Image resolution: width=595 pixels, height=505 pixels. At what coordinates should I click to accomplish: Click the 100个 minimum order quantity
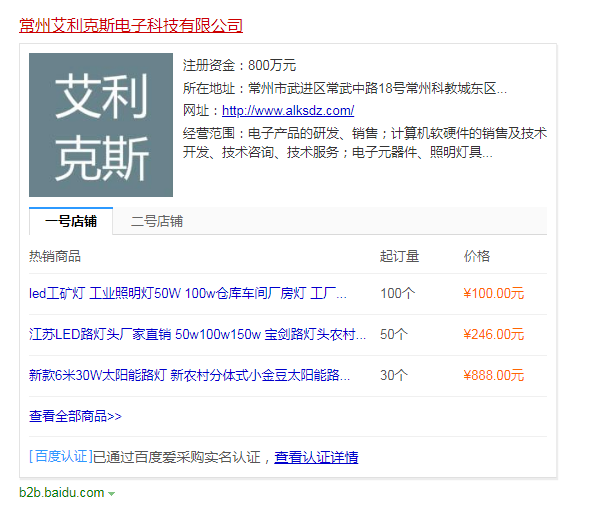point(398,293)
